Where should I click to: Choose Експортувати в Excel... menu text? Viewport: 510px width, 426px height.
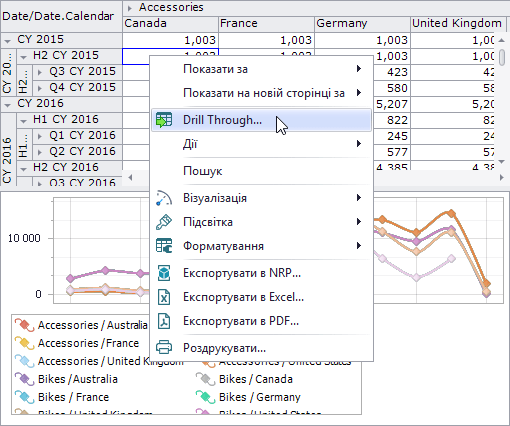coord(243,297)
